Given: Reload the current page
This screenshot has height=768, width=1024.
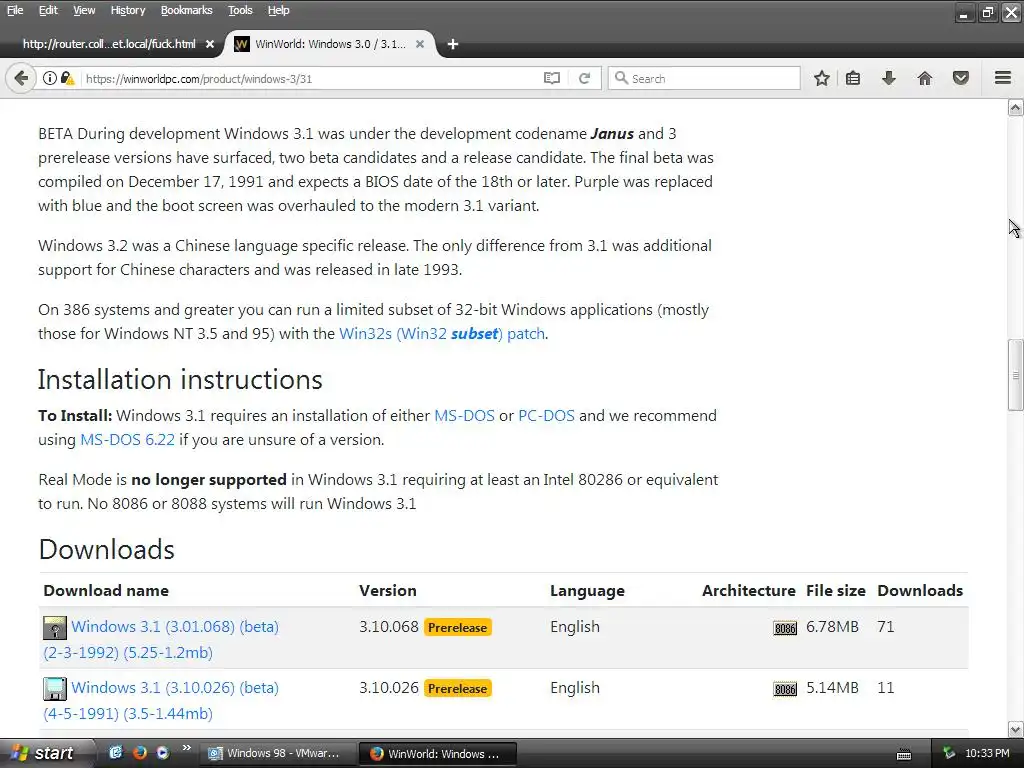Looking at the screenshot, I should tap(584, 78).
